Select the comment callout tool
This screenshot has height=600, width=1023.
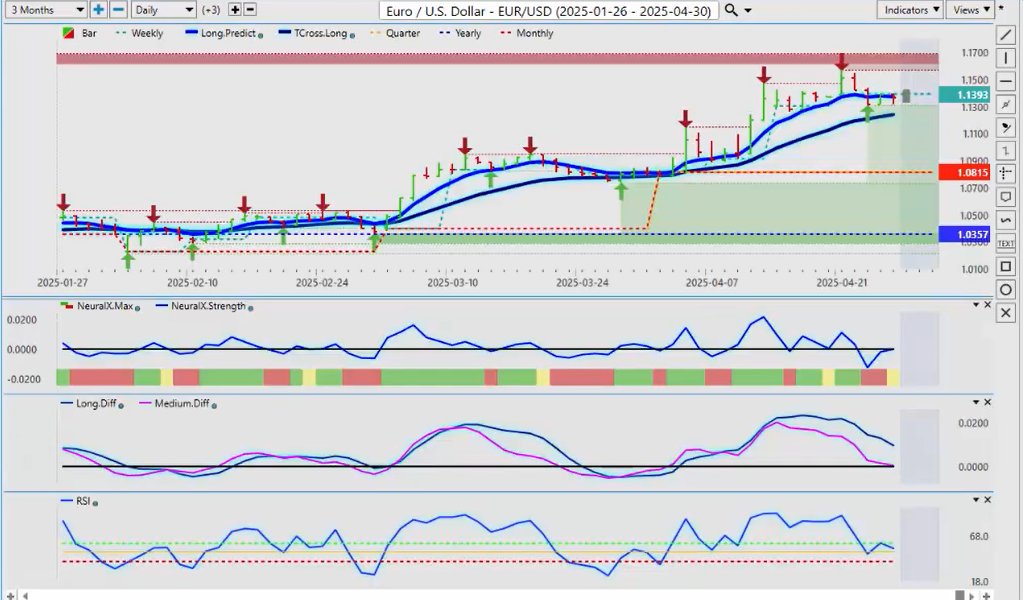pyautogui.click(x=1006, y=197)
